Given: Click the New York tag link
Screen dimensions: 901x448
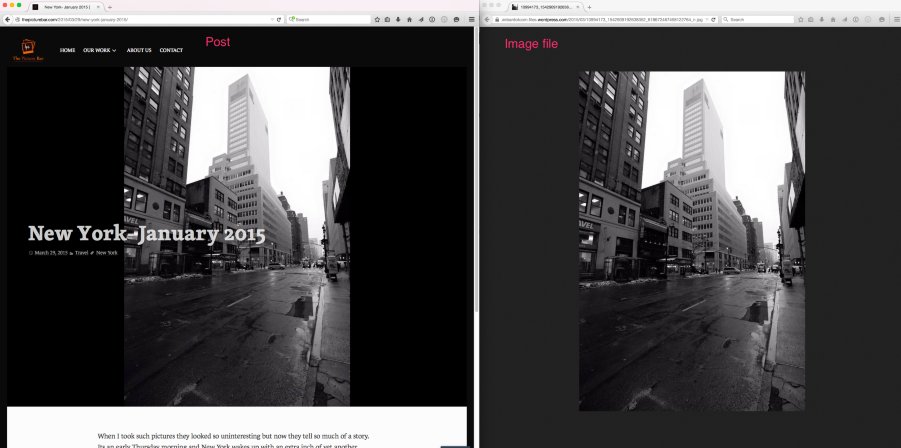Looking at the screenshot, I should pyautogui.click(x=107, y=253).
